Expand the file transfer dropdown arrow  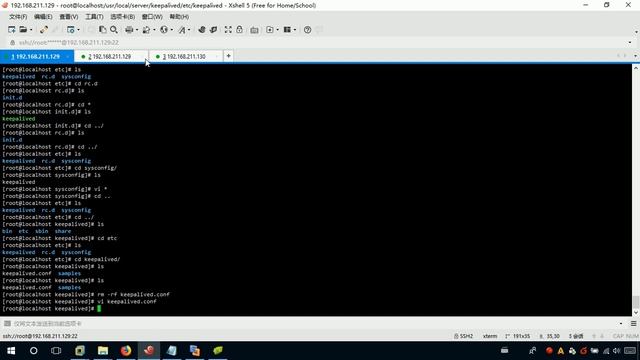(x=277, y=30)
